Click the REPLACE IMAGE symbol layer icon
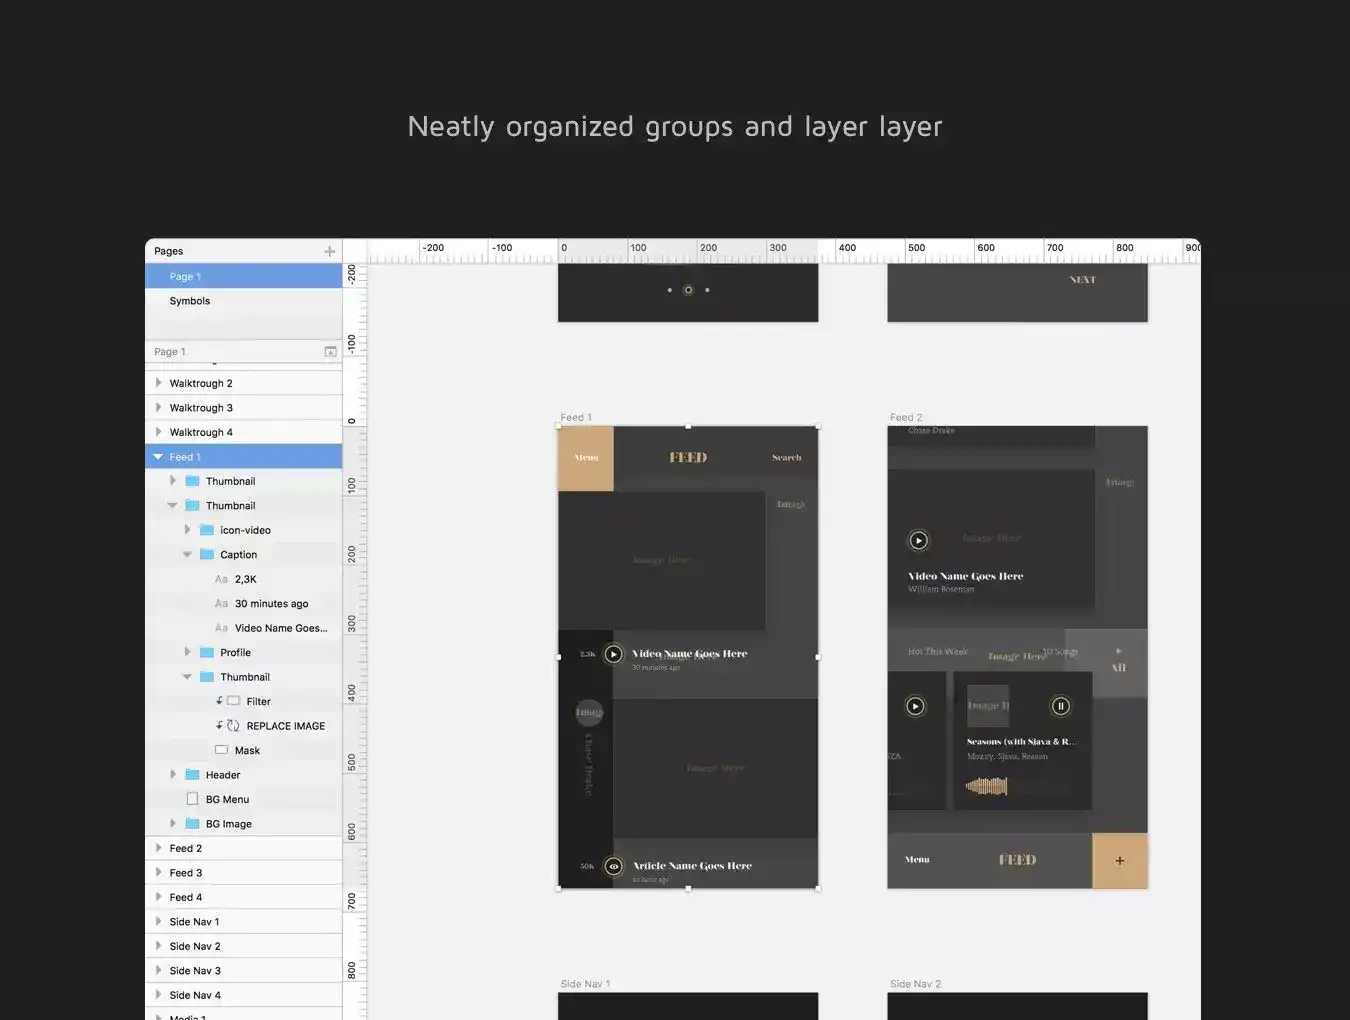This screenshot has height=1020, width=1350. tap(233, 726)
